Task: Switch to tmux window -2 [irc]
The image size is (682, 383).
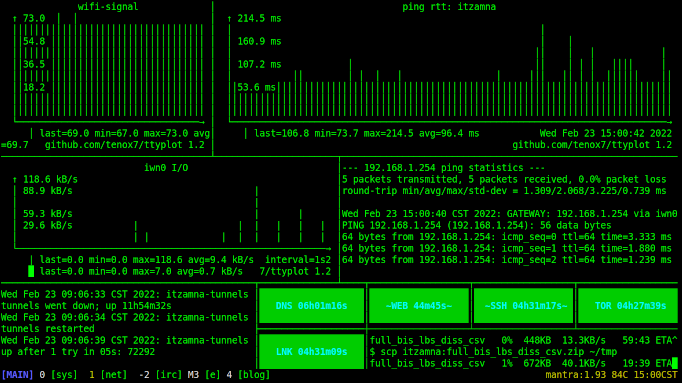Action: (x=161, y=375)
